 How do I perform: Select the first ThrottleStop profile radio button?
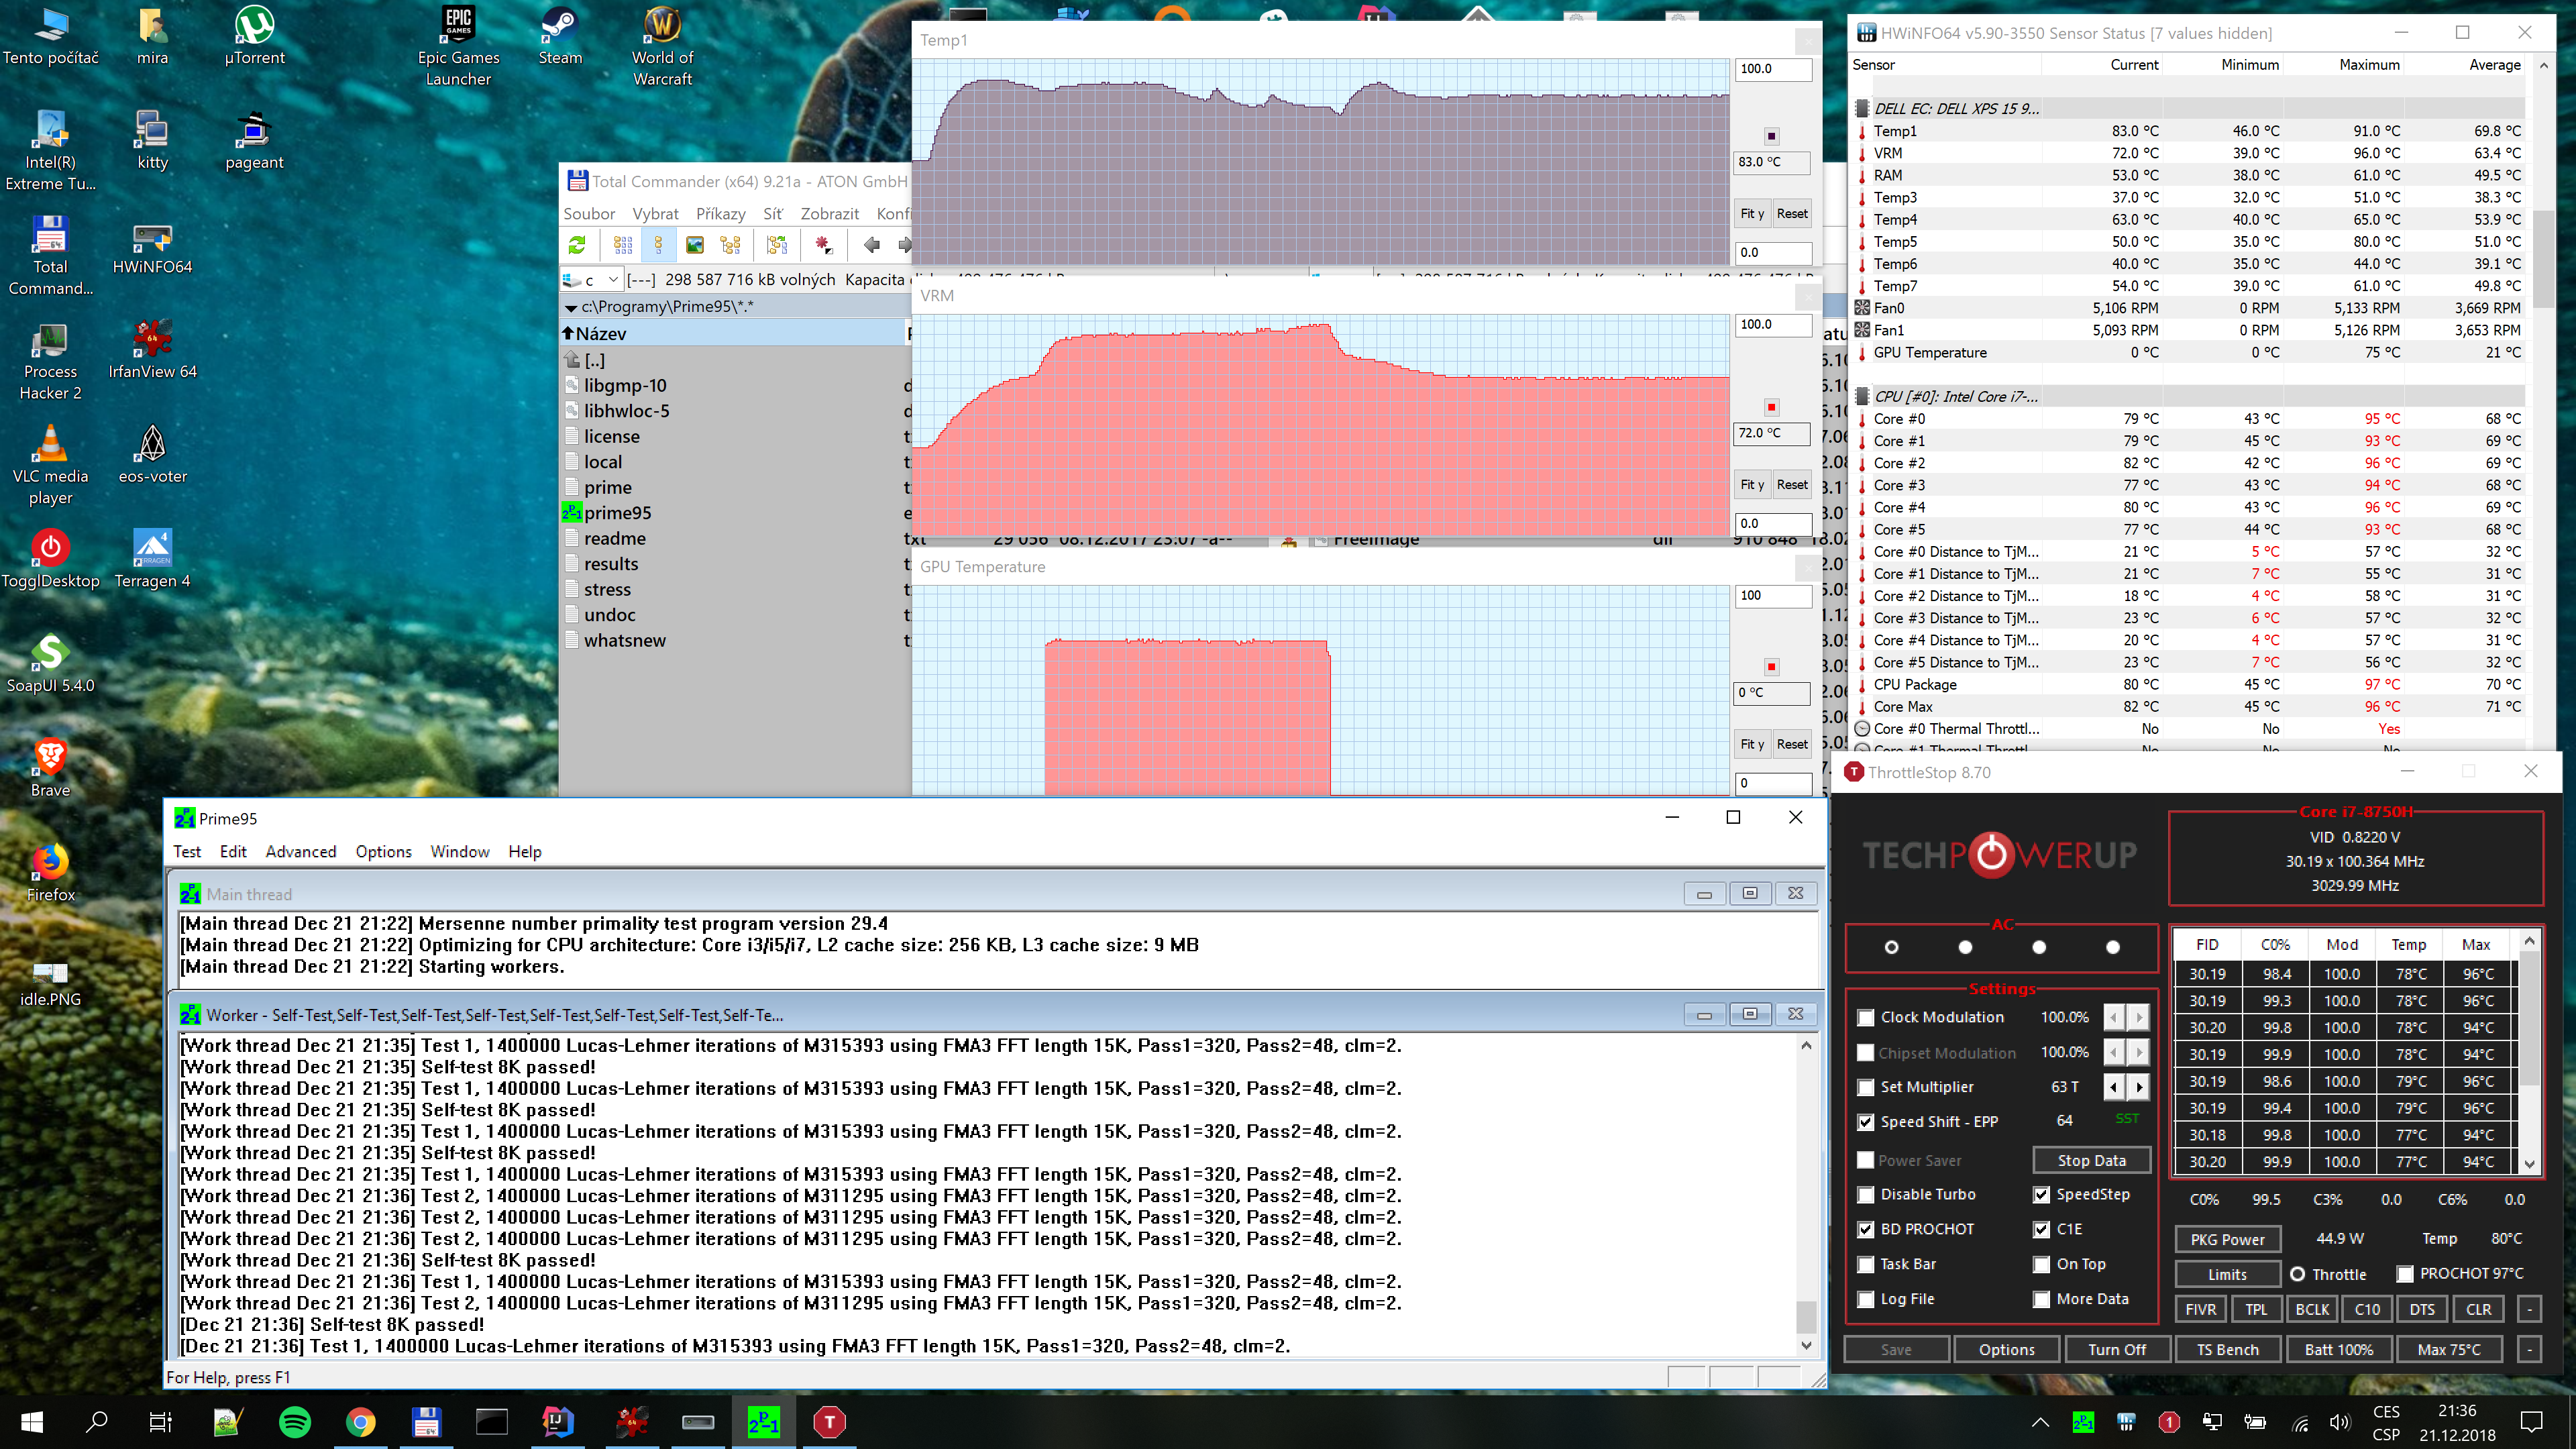coord(1891,947)
